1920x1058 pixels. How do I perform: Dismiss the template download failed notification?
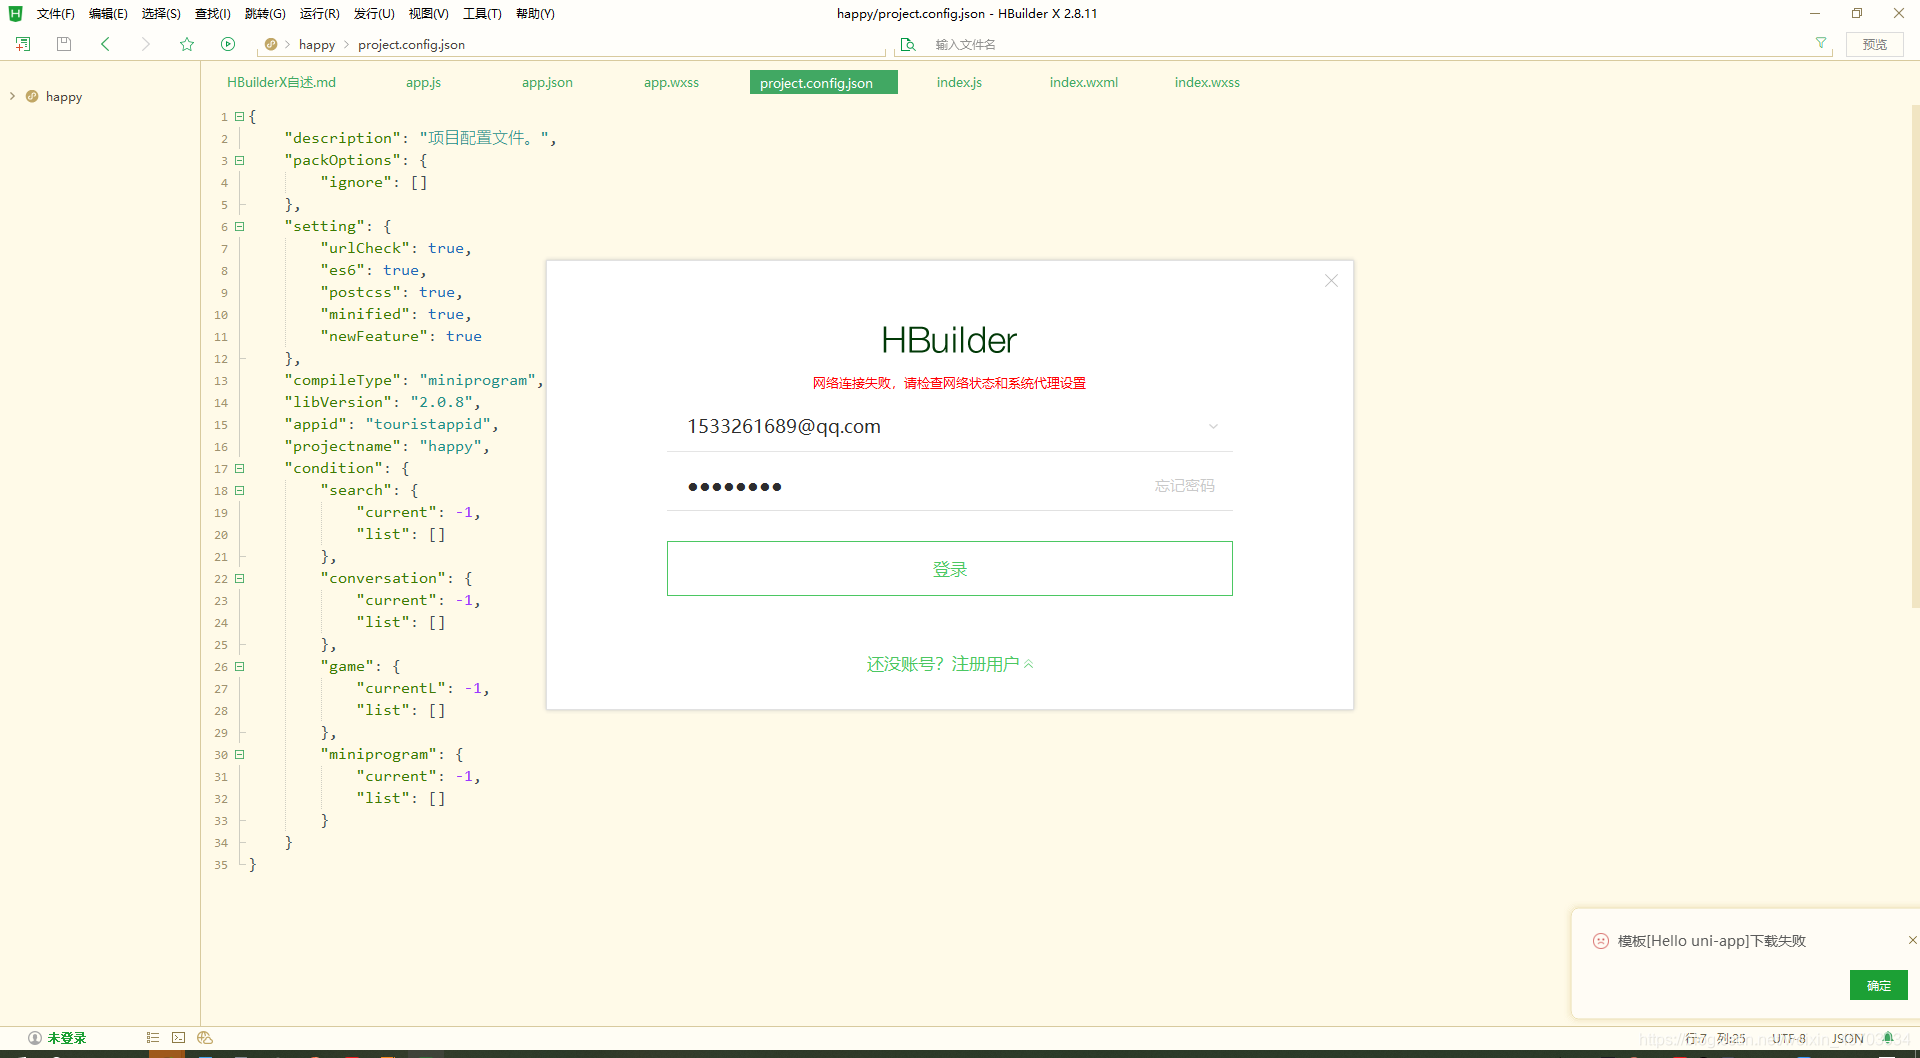(x=1912, y=940)
